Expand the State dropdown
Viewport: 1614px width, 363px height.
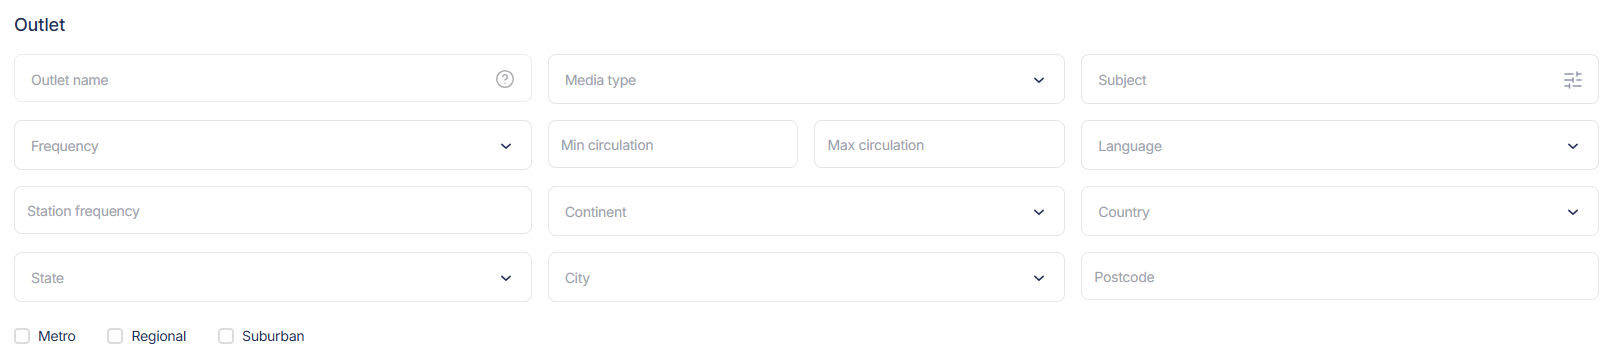tap(273, 277)
